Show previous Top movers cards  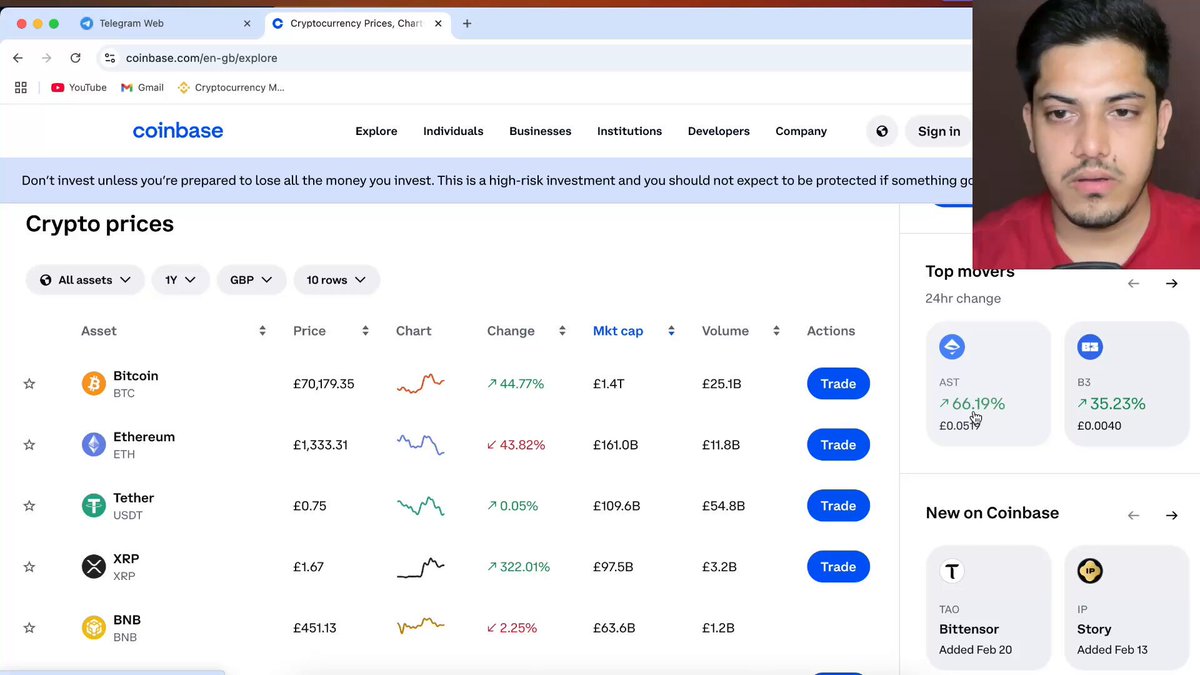pos(1133,284)
